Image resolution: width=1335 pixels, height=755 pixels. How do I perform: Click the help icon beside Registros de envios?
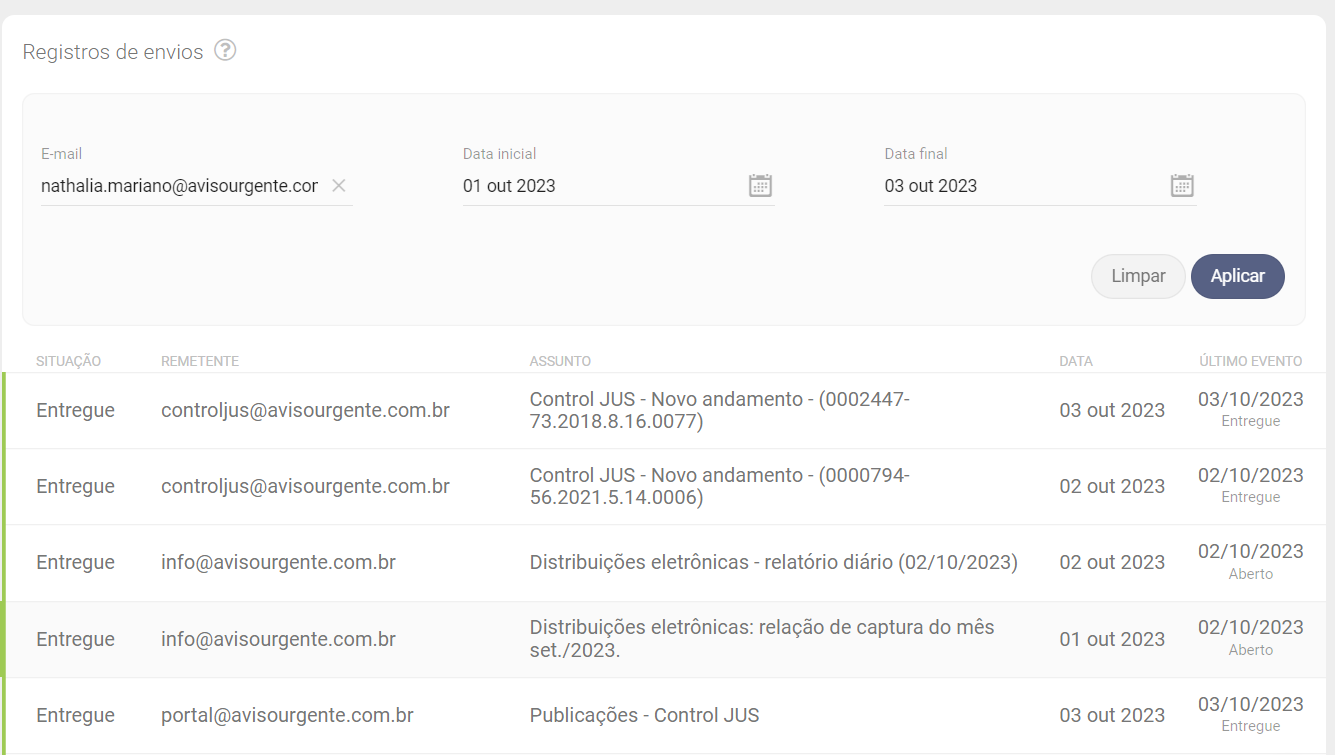click(226, 51)
